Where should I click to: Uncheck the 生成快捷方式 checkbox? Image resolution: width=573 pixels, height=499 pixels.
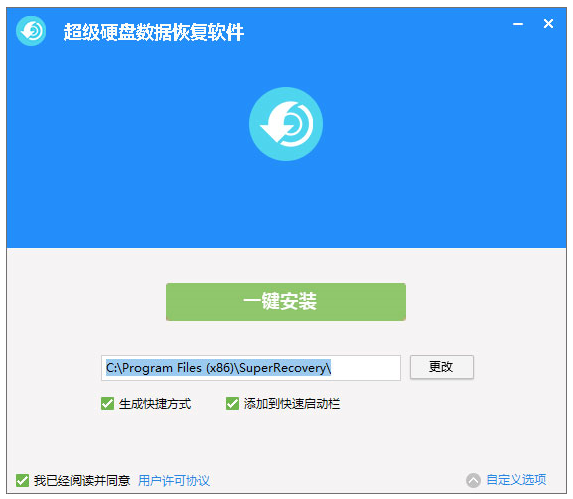pyautogui.click(x=107, y=404)
